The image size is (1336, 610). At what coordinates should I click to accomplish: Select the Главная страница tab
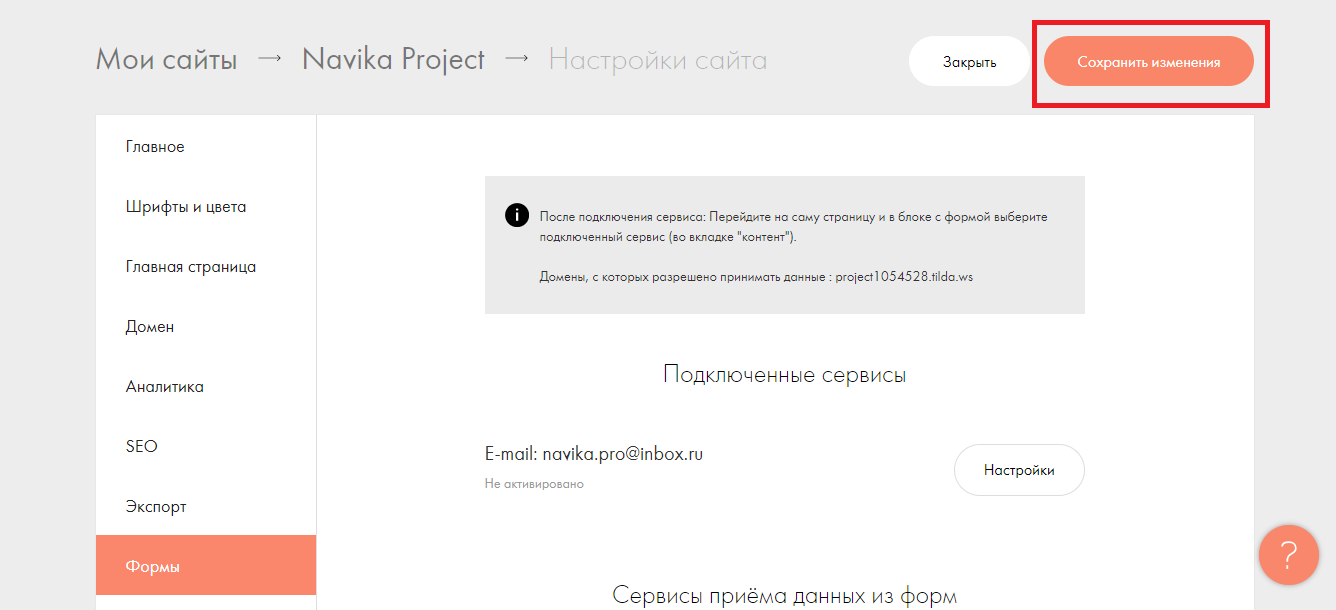tap(191, 267)
